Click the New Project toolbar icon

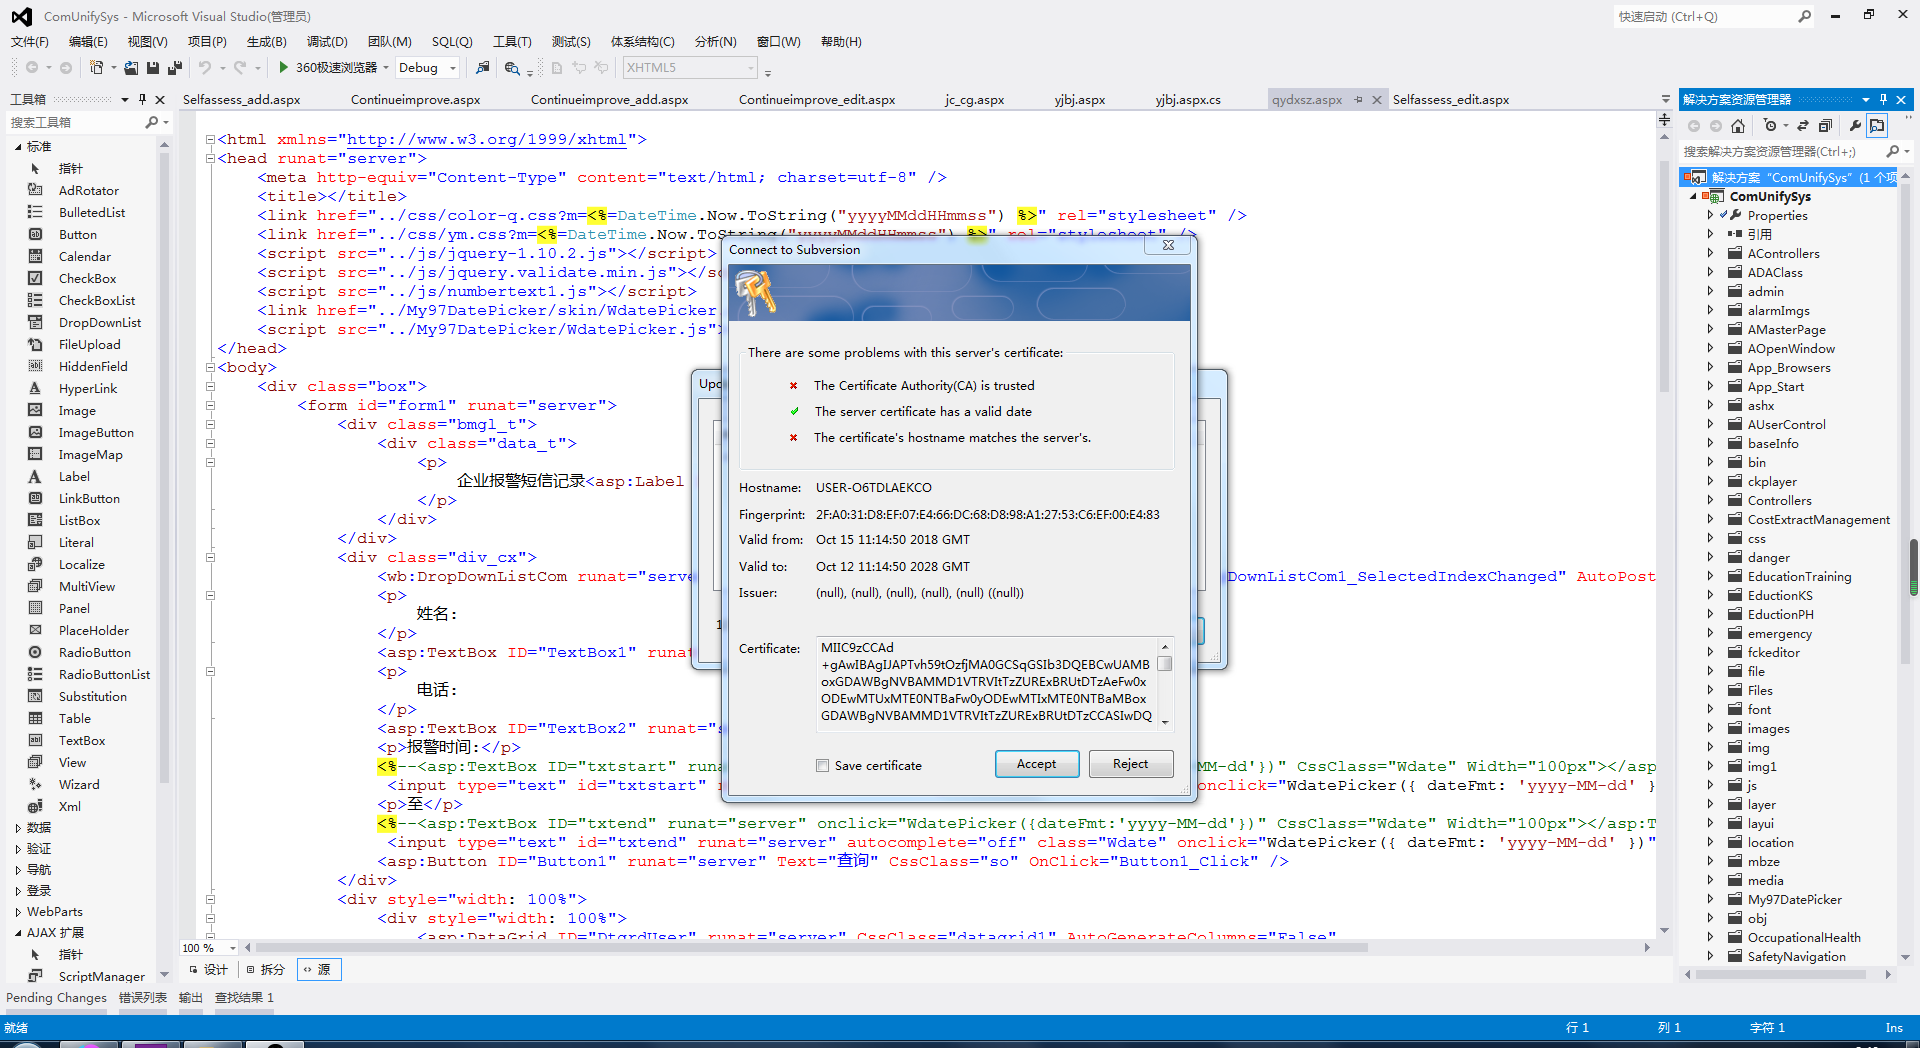point(96,68)
